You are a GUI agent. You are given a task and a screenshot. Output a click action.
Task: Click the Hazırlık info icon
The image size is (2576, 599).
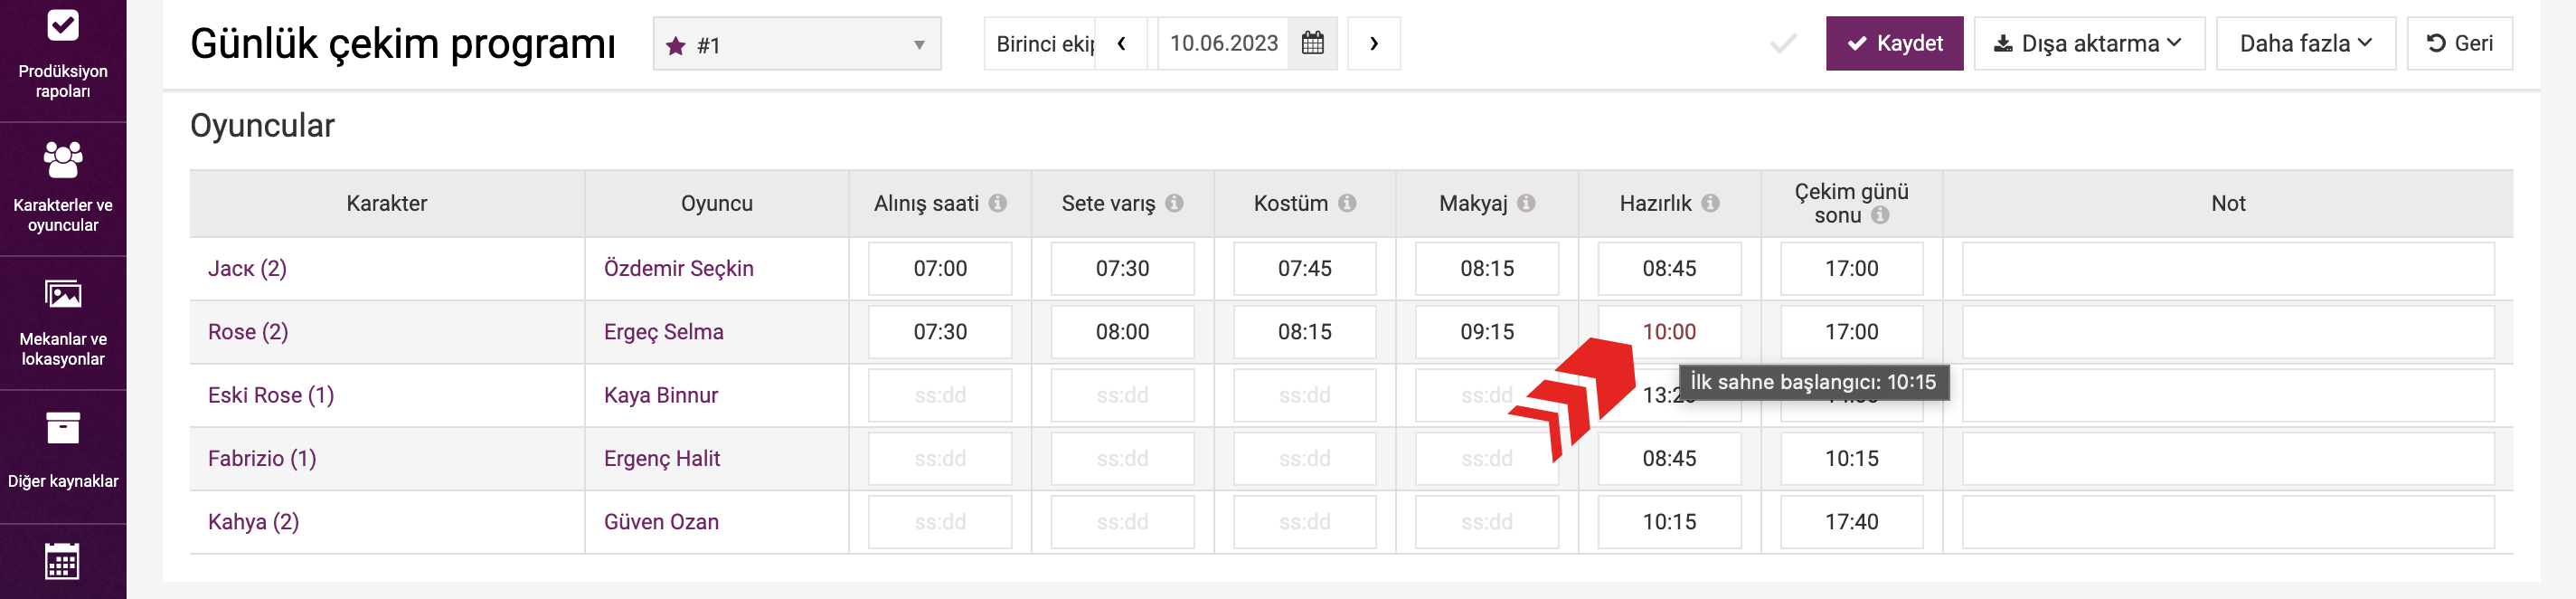(x=1710, y=203)
